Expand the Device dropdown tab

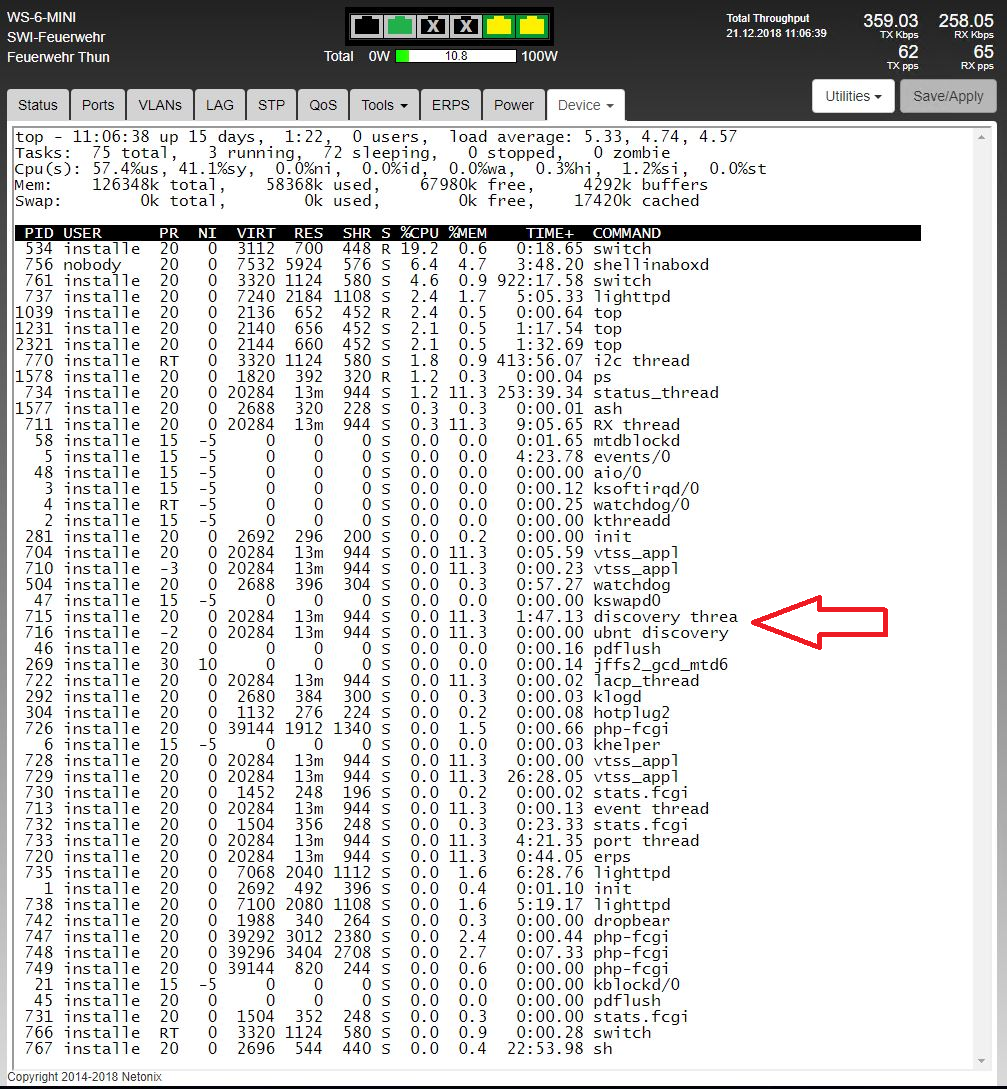(x=585, y=105)
